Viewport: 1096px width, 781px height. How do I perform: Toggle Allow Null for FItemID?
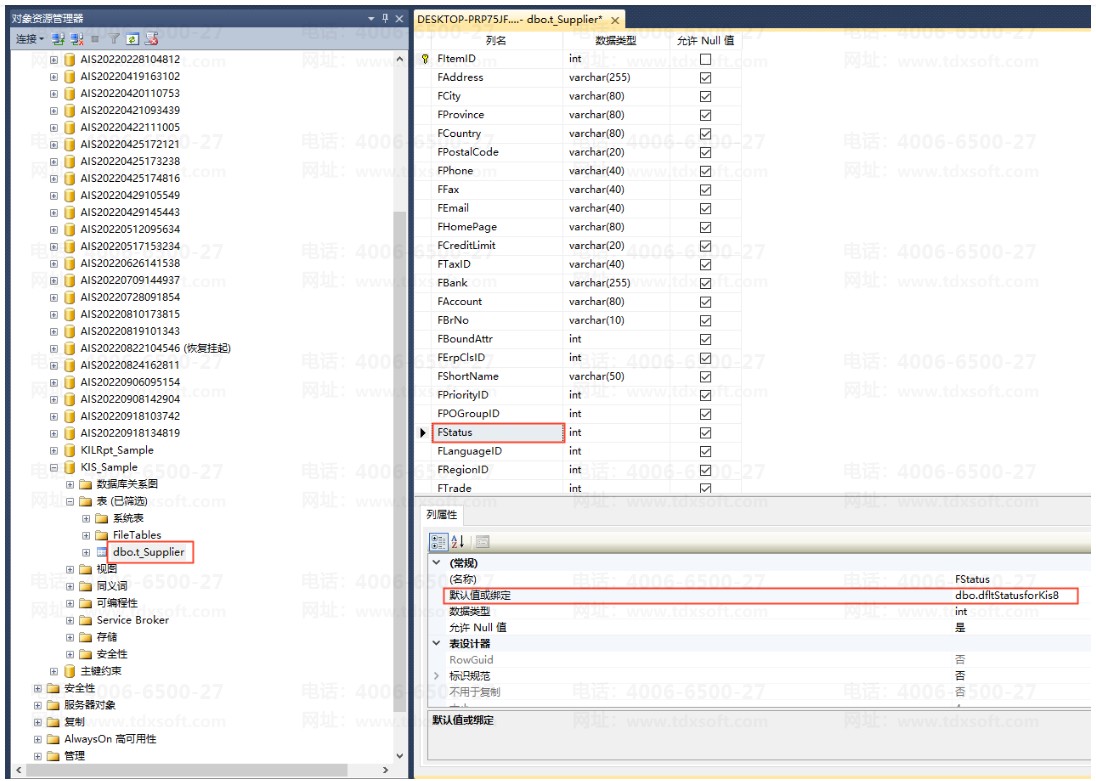click(705, 59)
